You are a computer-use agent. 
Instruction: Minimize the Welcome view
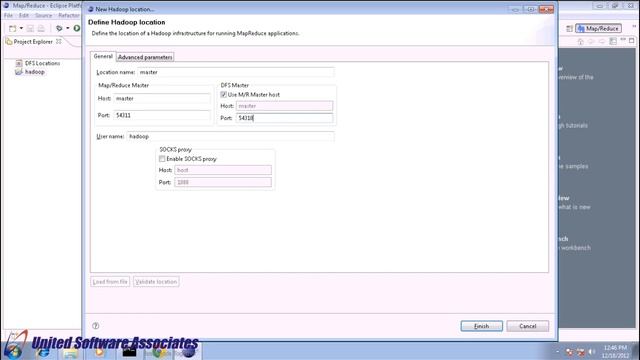click(623, 40)
